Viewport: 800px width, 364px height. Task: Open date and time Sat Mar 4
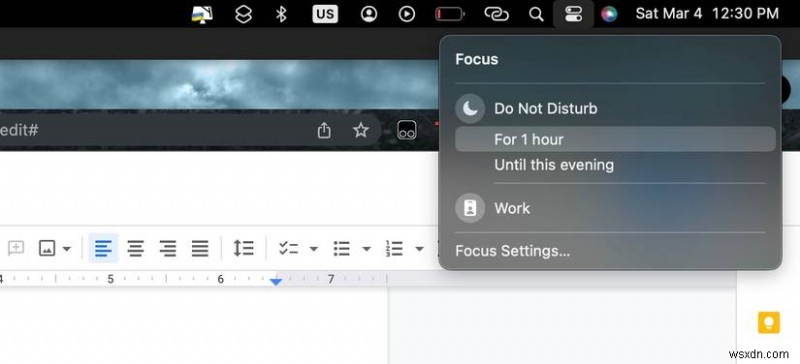(707, 14)
